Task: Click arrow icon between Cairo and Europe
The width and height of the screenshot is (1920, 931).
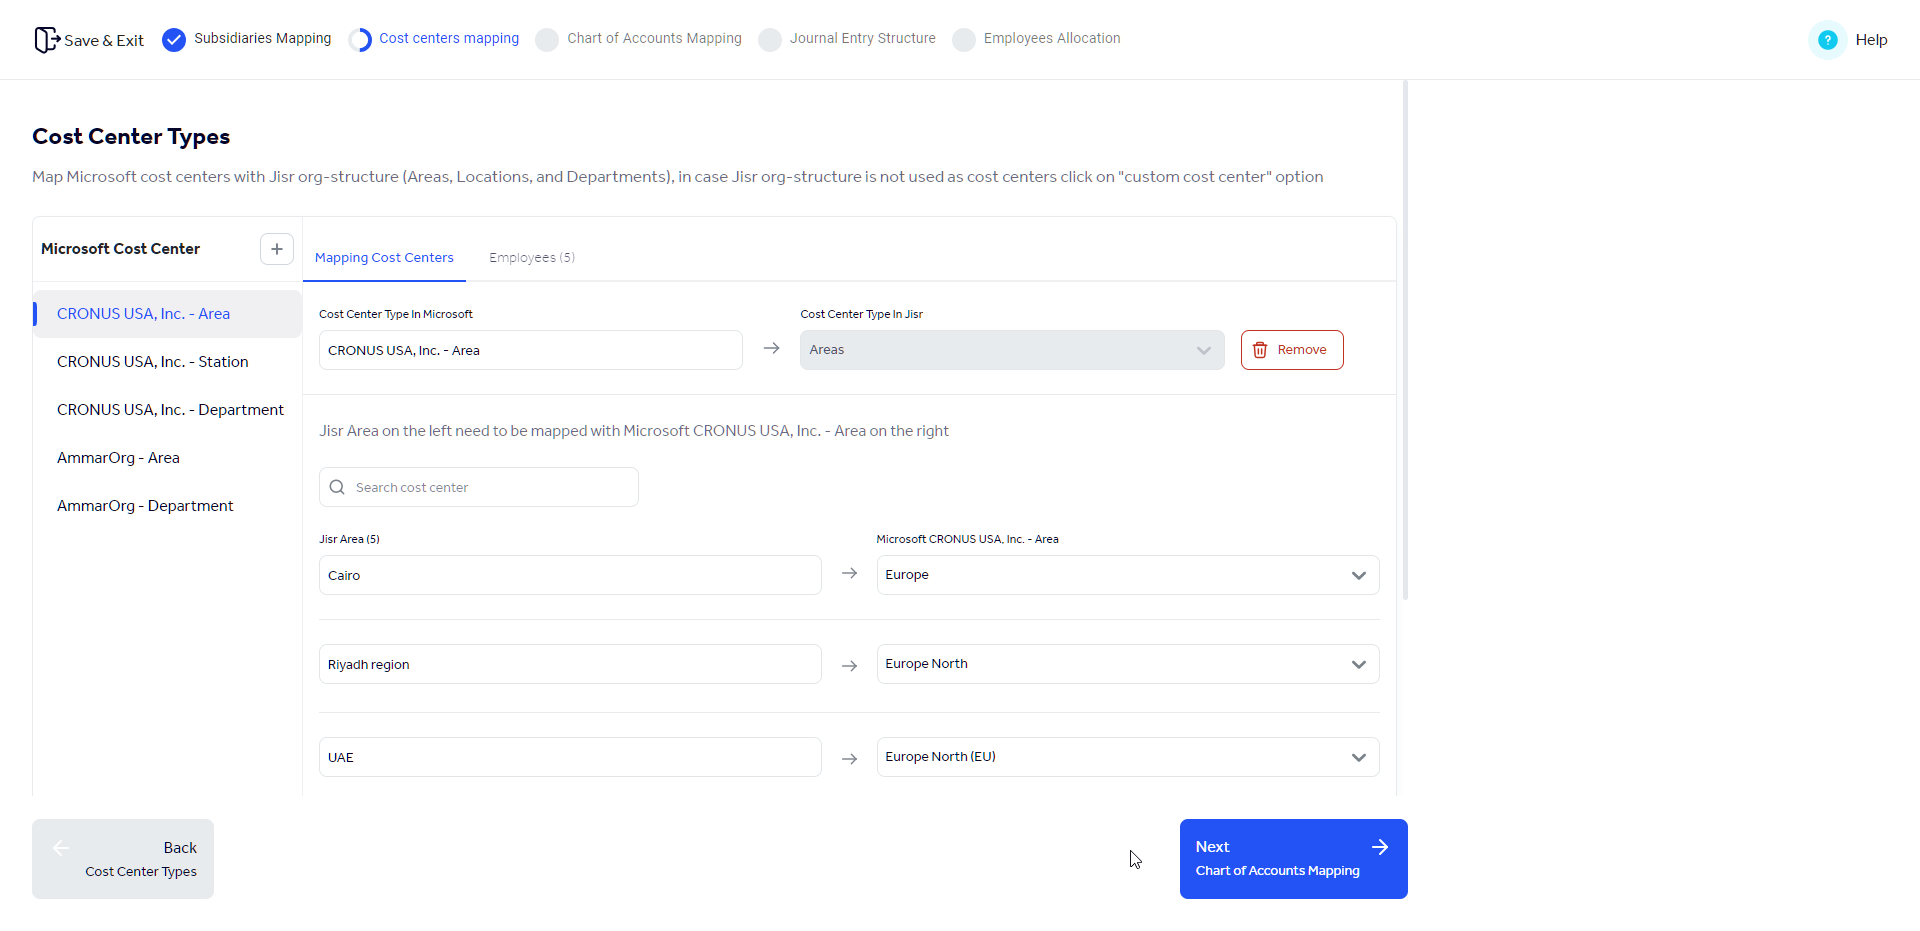Action: 849,574
